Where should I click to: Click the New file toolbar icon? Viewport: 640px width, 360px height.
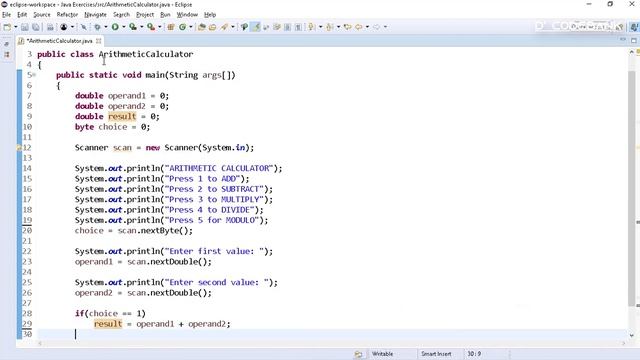tap(7, 27)
